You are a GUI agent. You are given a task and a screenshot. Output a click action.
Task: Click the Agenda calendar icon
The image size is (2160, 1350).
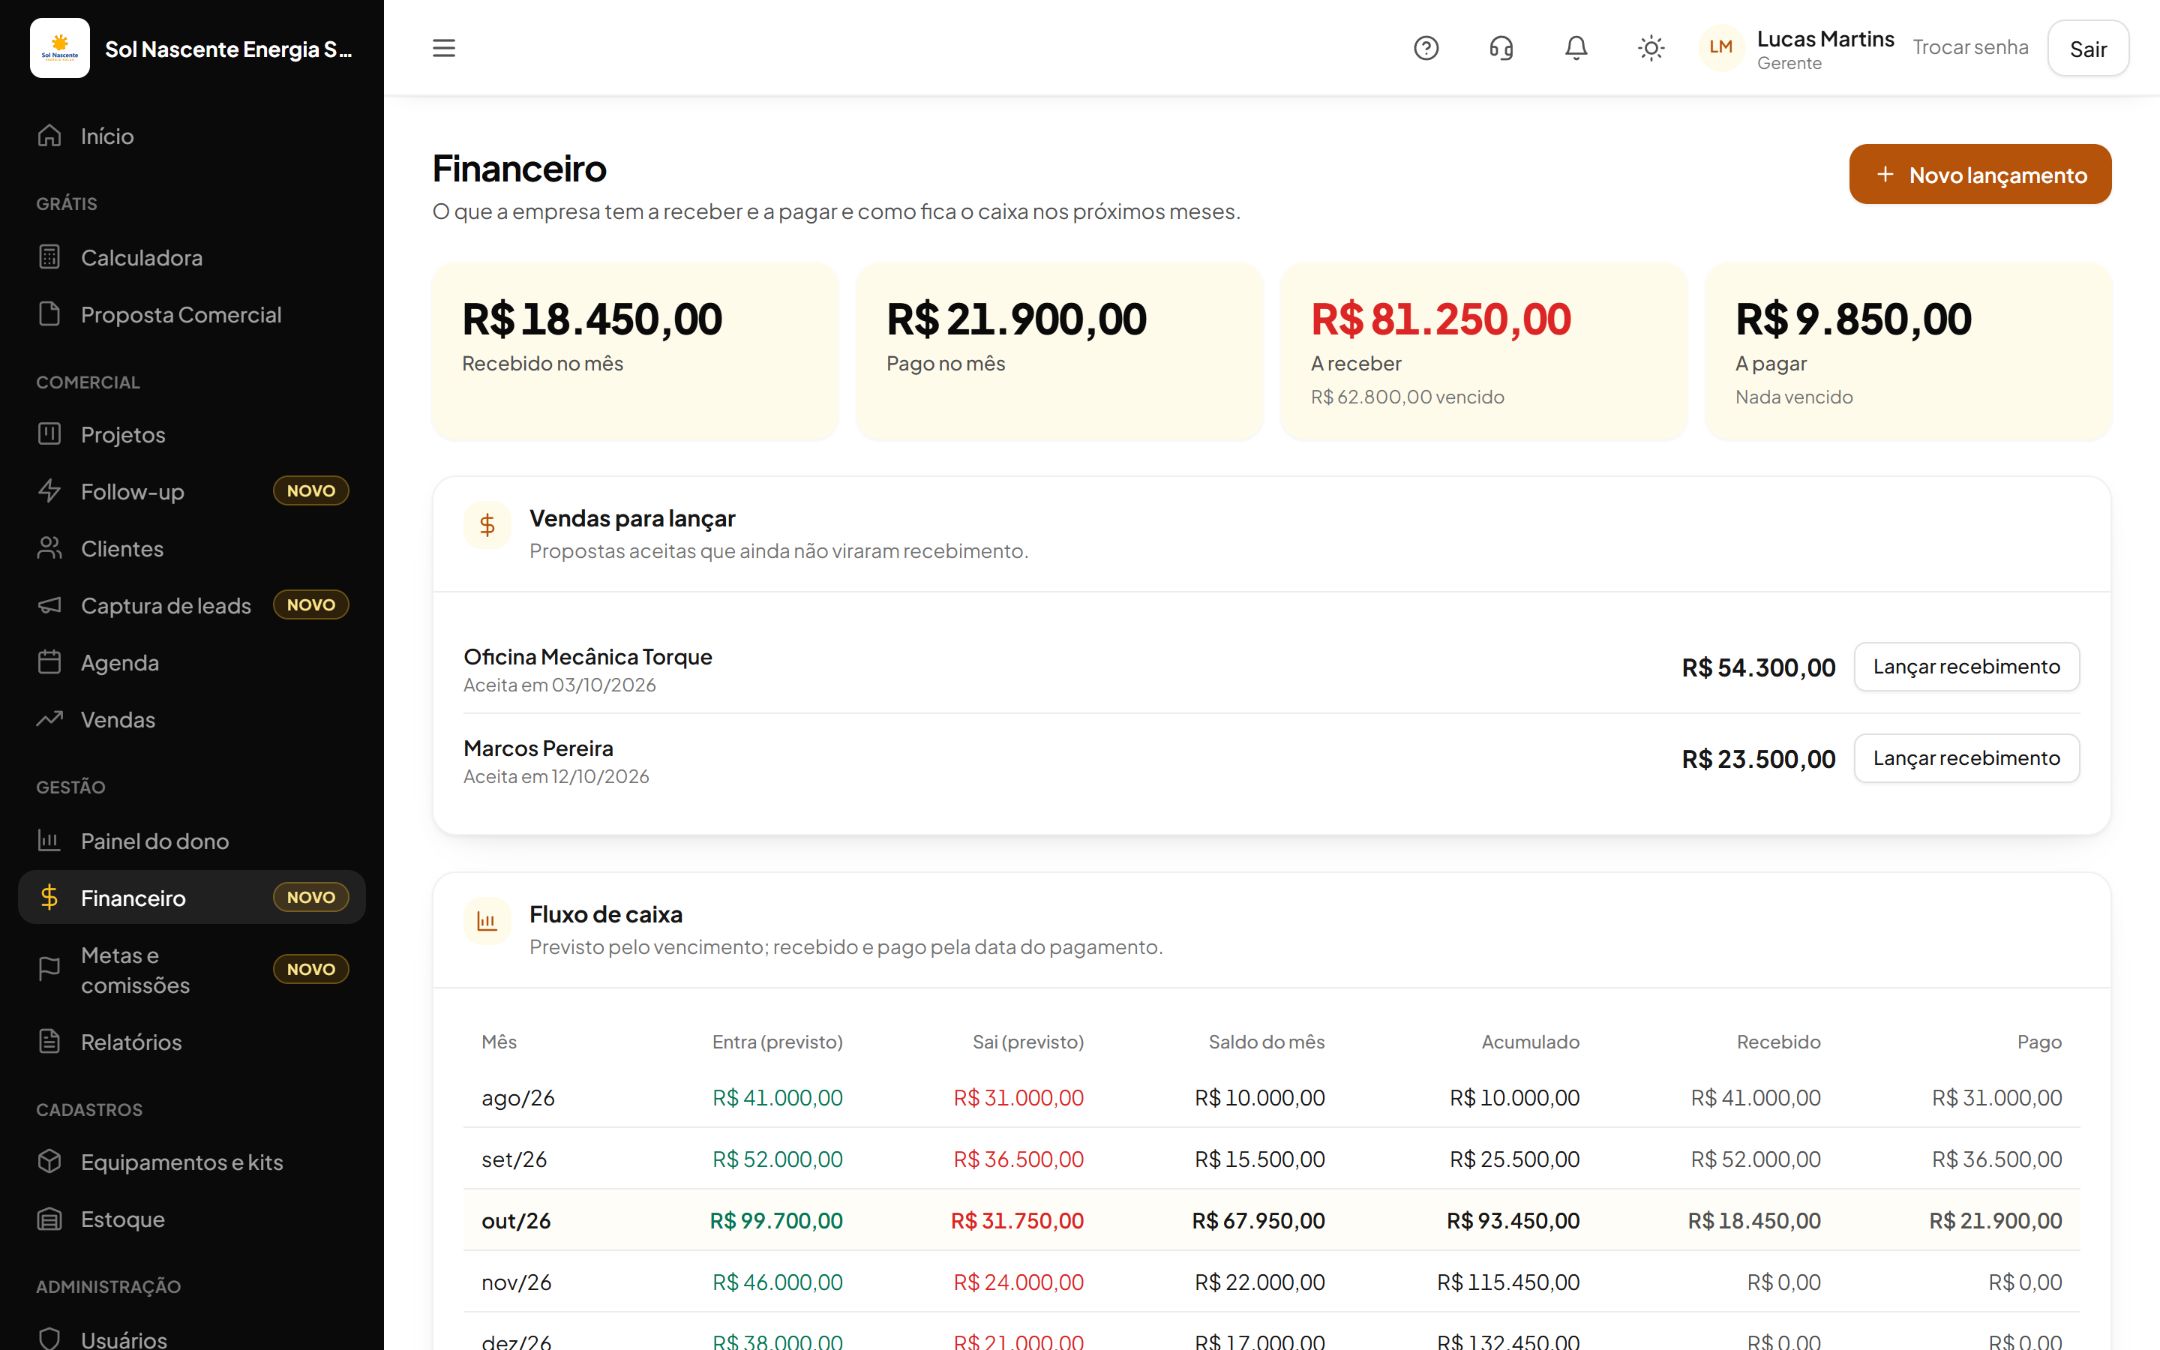pos(50,662)
